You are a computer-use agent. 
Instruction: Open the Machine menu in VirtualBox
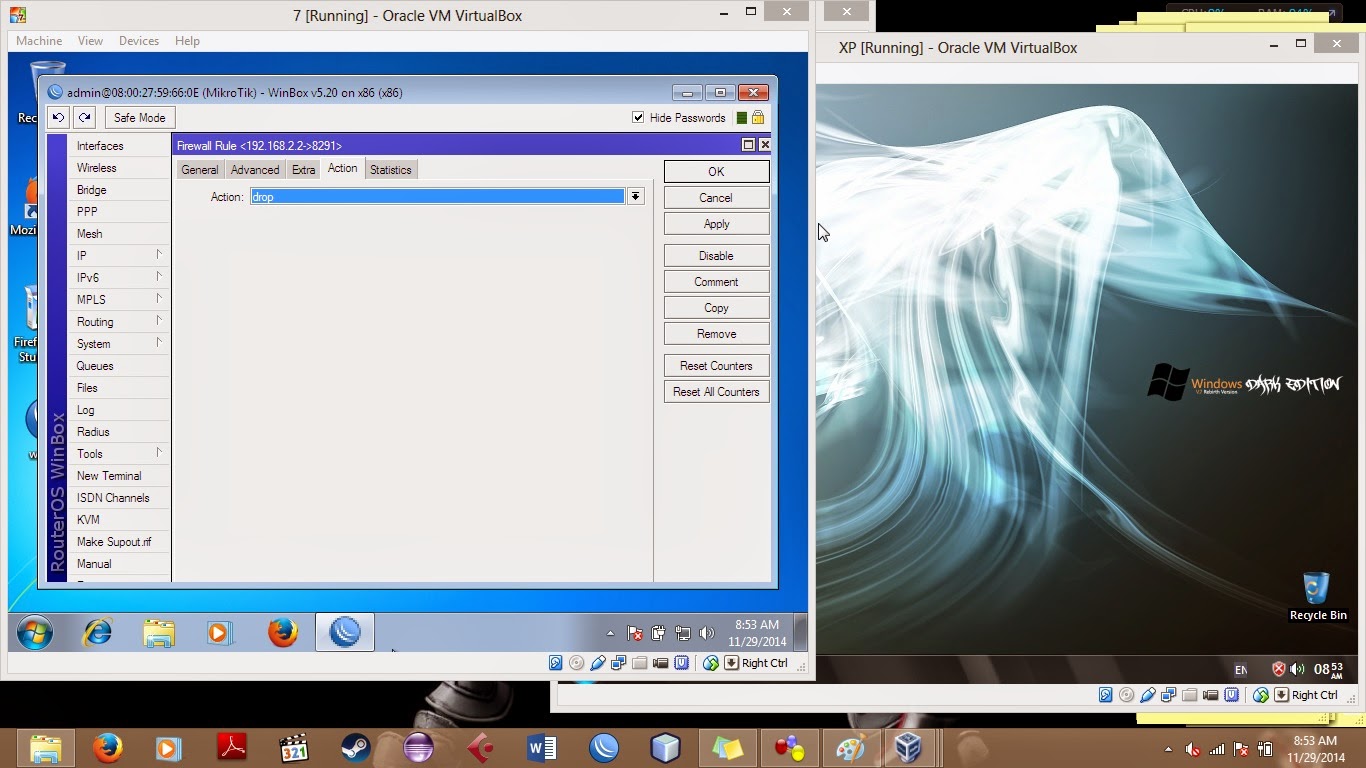[x=39, y=41]
